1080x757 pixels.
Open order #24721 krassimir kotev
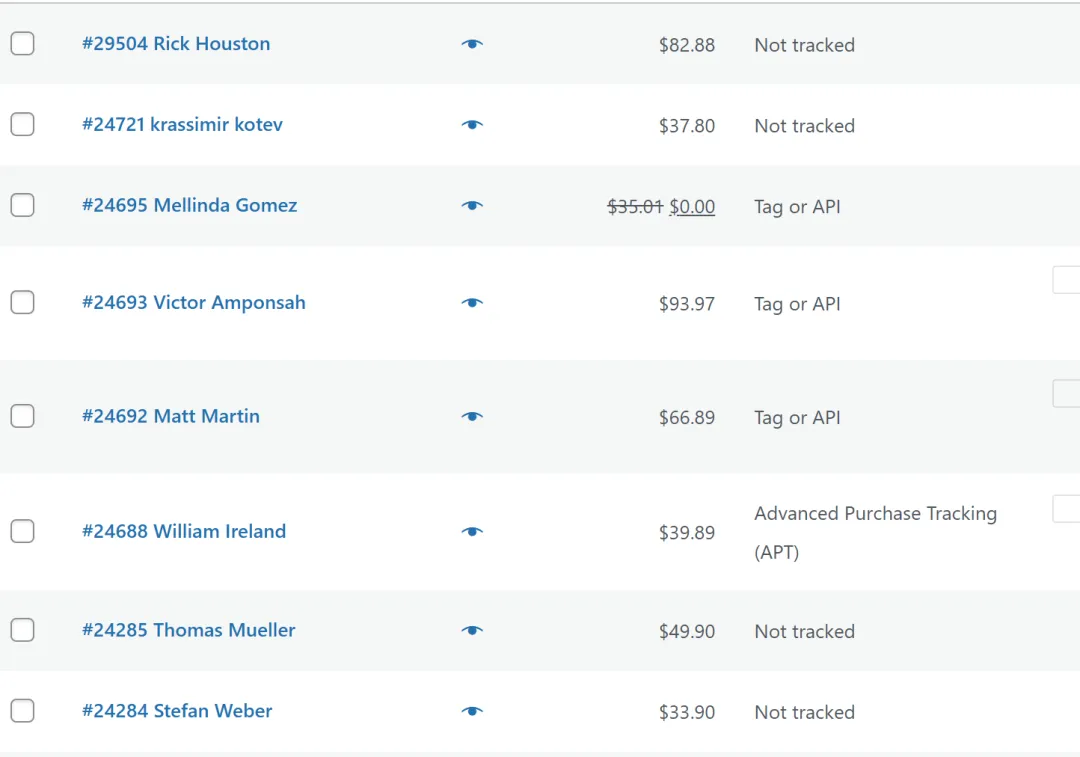coord(182,125)
